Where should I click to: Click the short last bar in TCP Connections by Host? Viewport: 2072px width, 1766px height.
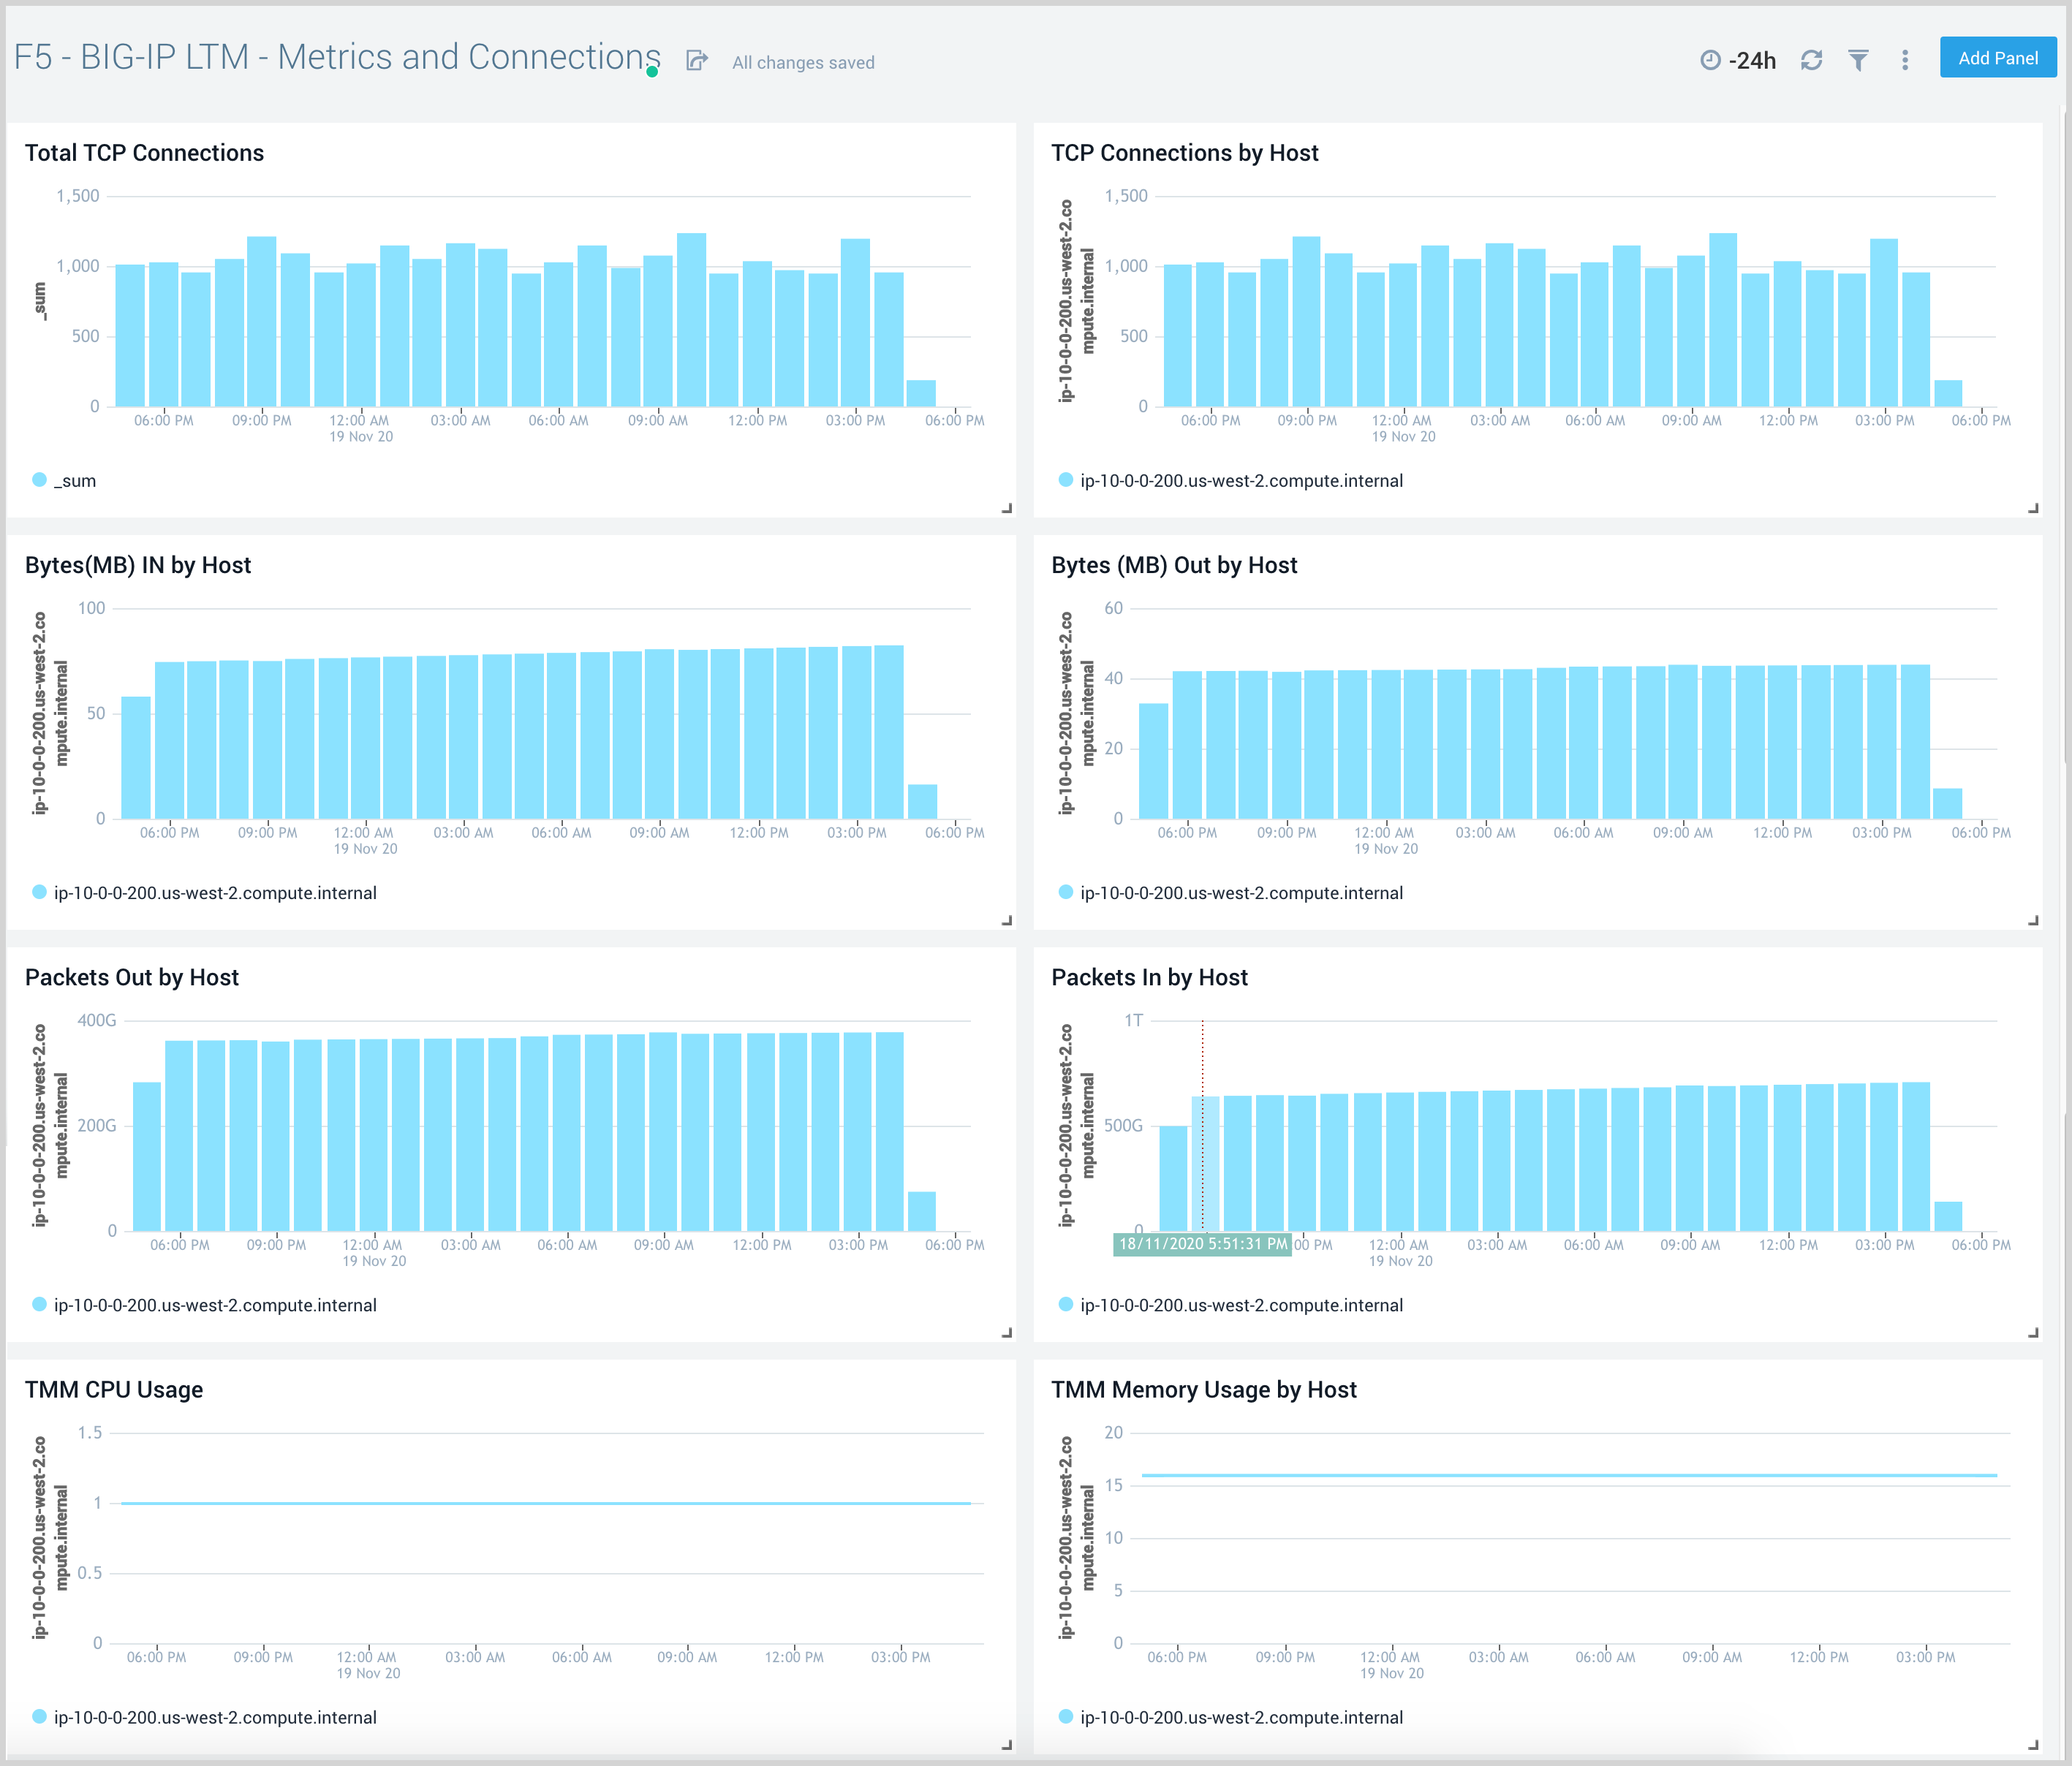coord(1948,393)
